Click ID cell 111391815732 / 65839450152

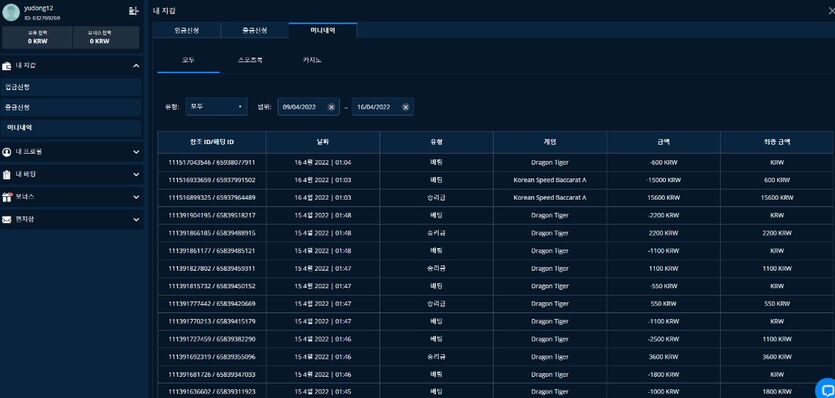click(x=212, y=286)
